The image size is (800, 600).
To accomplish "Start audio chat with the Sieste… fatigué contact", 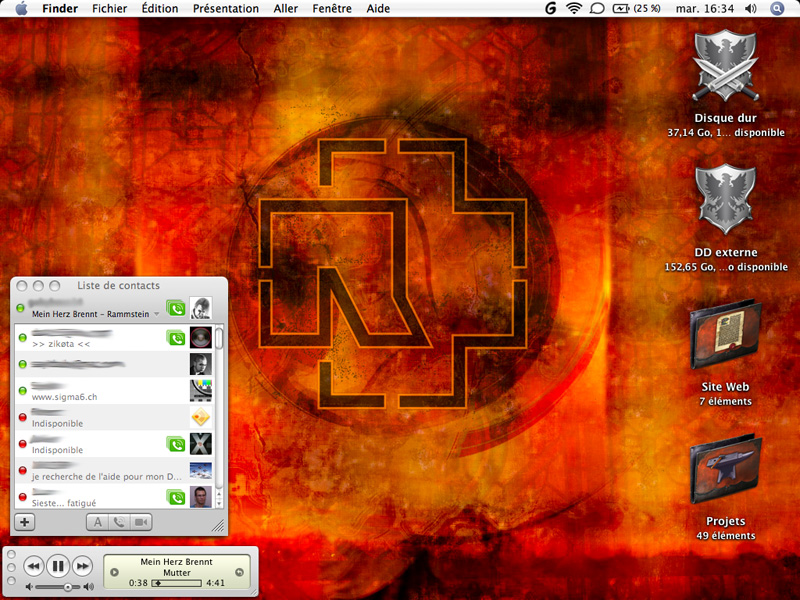I will 176,497.
